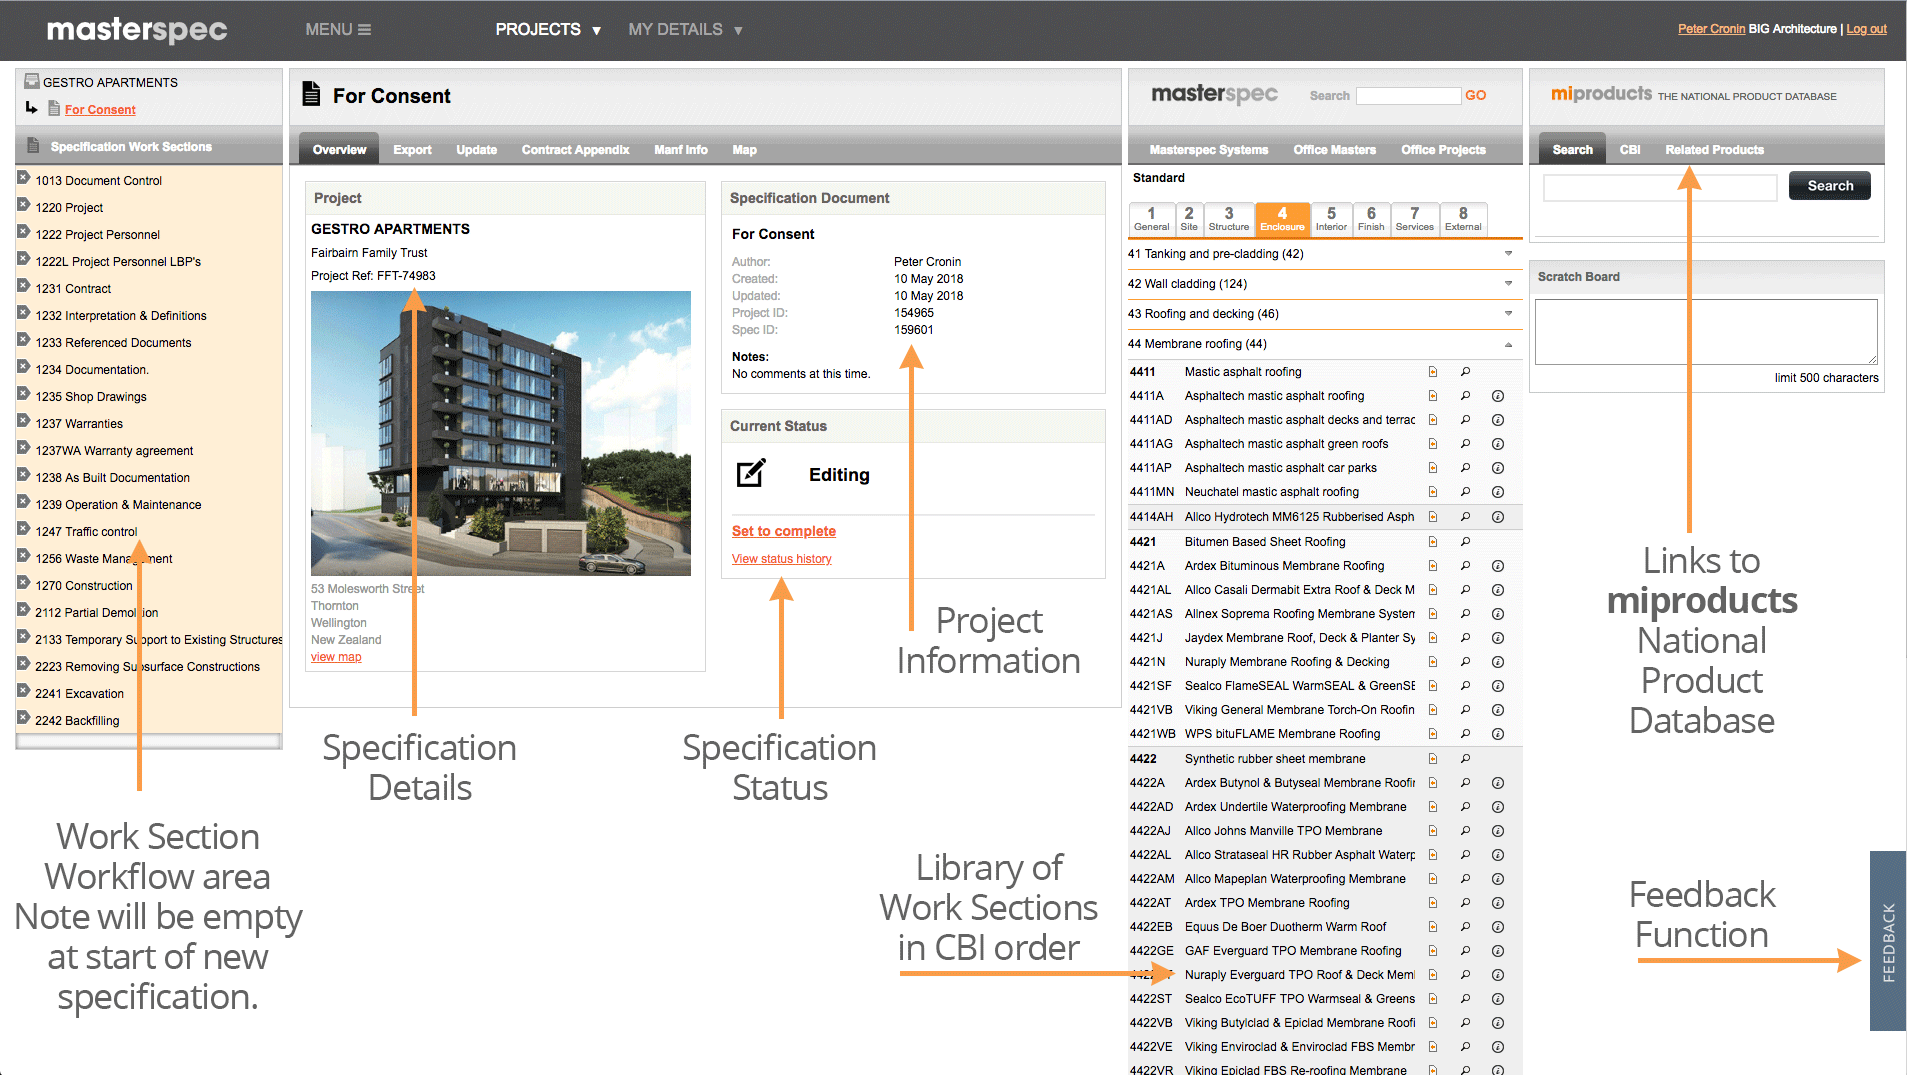Open the vertical FEEDBACK side tab
This screenshot has height=1075, width=1907.
point(1887,941)
